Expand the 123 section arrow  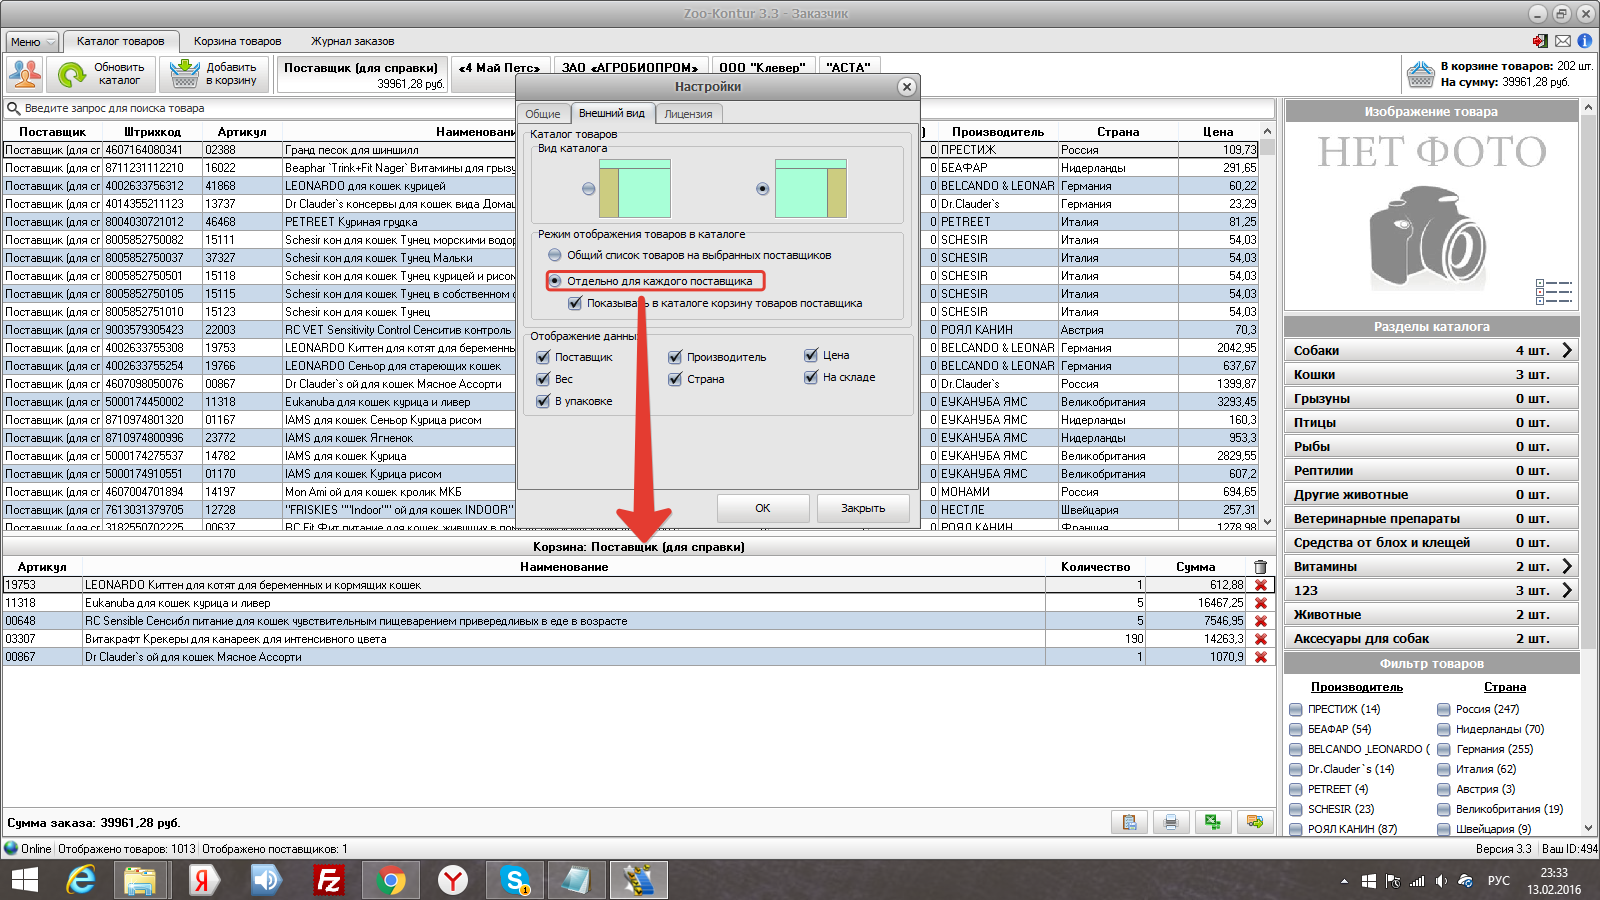[1568, 590]
